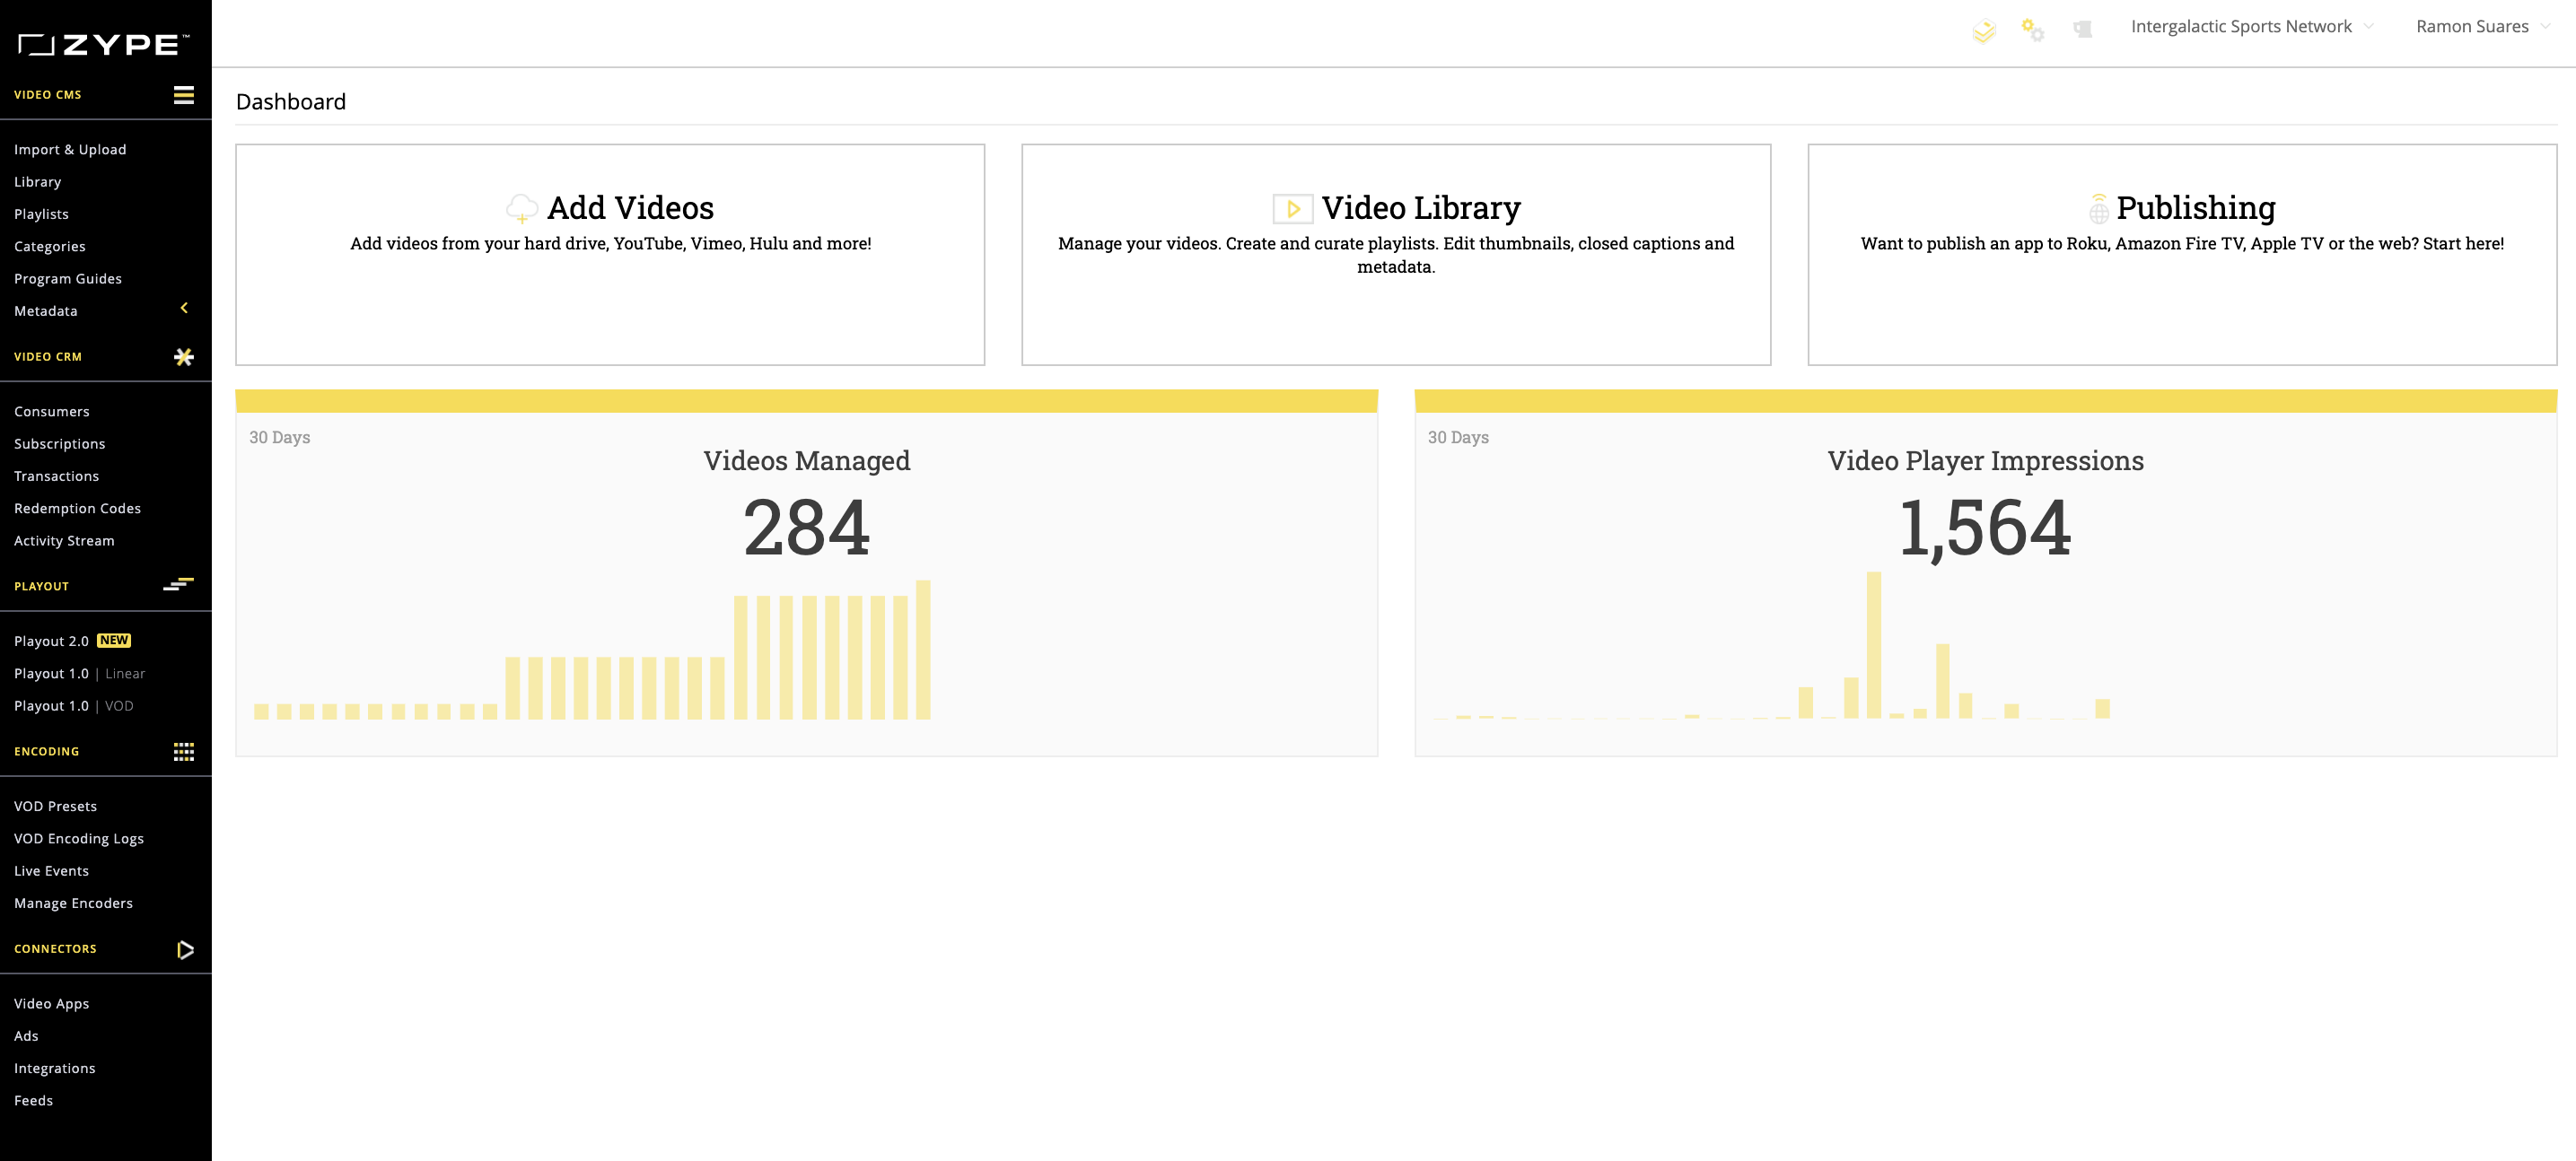Click the Dashboard page title
This screenshot has width=2576, height=1161.
click(x=291, y=102)
